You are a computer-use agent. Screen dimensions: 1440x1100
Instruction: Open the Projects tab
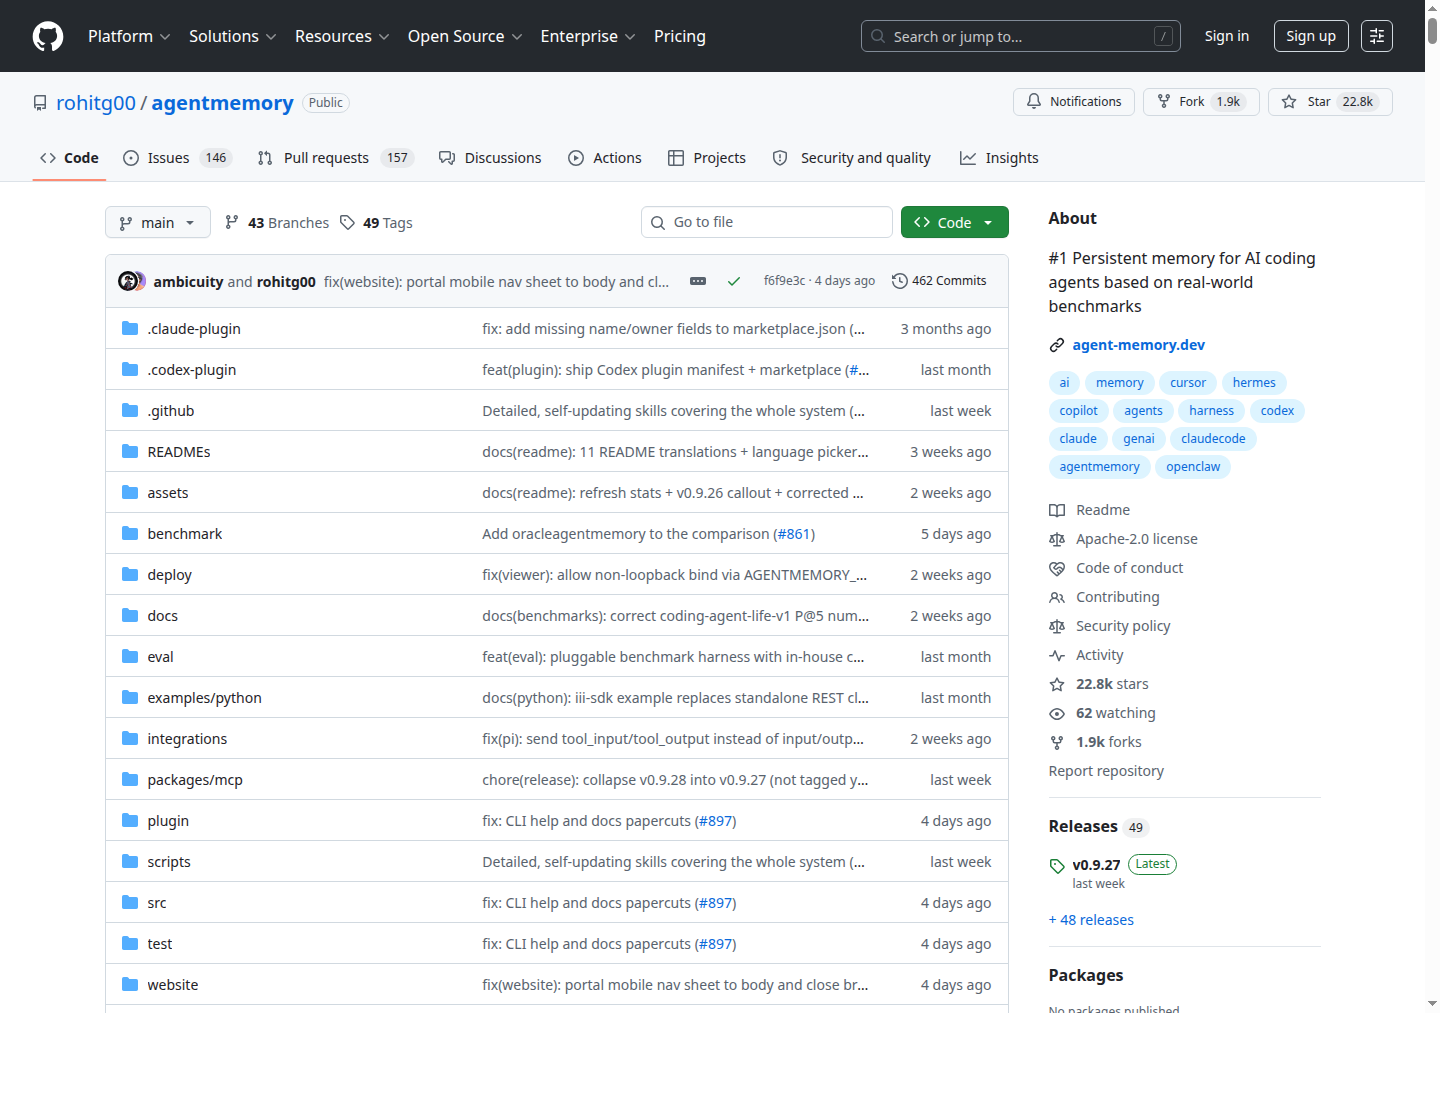pyautogui.click(x=707, y=158)
